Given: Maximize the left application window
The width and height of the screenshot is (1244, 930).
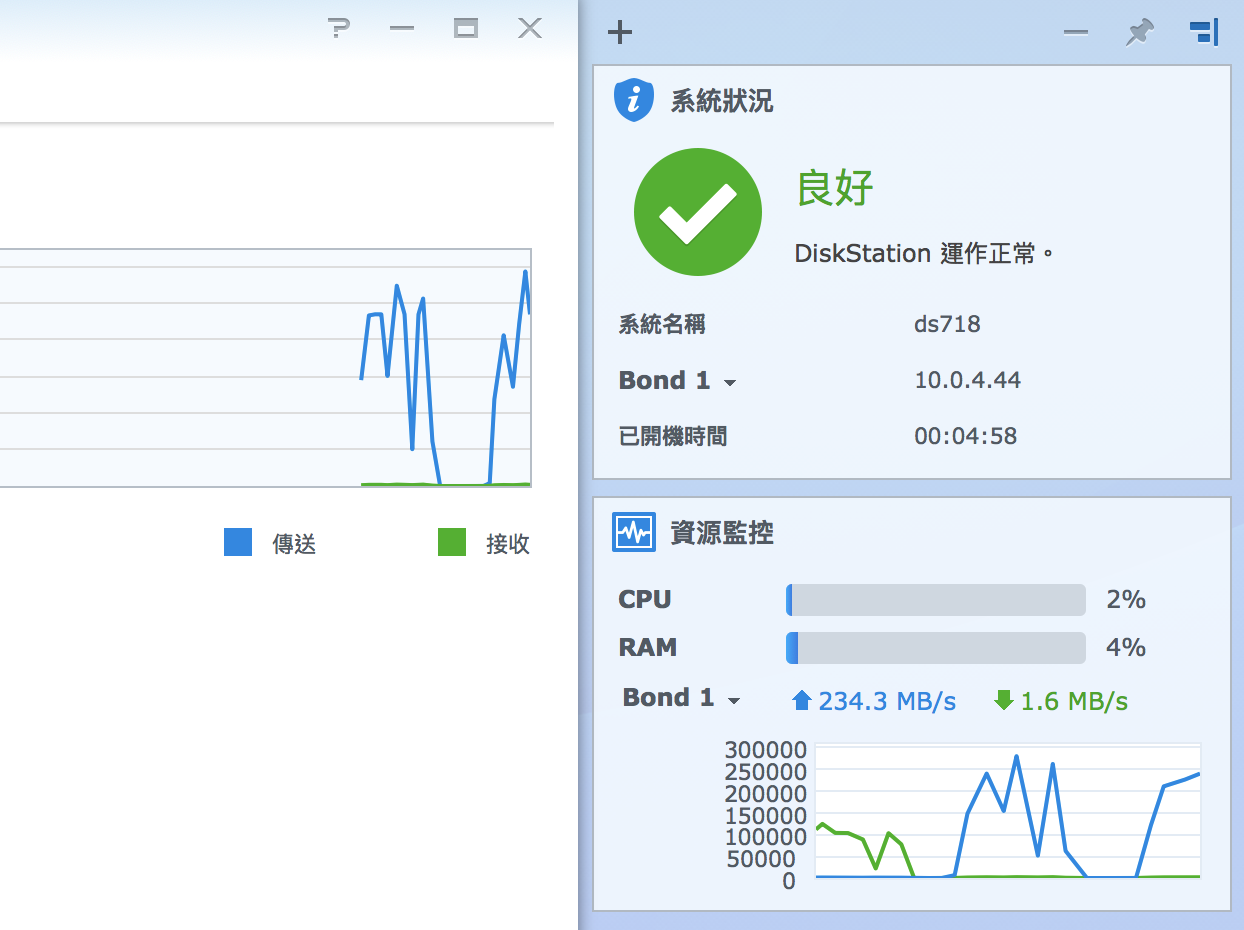Looking at the screenshot, I should pos(465,29).
